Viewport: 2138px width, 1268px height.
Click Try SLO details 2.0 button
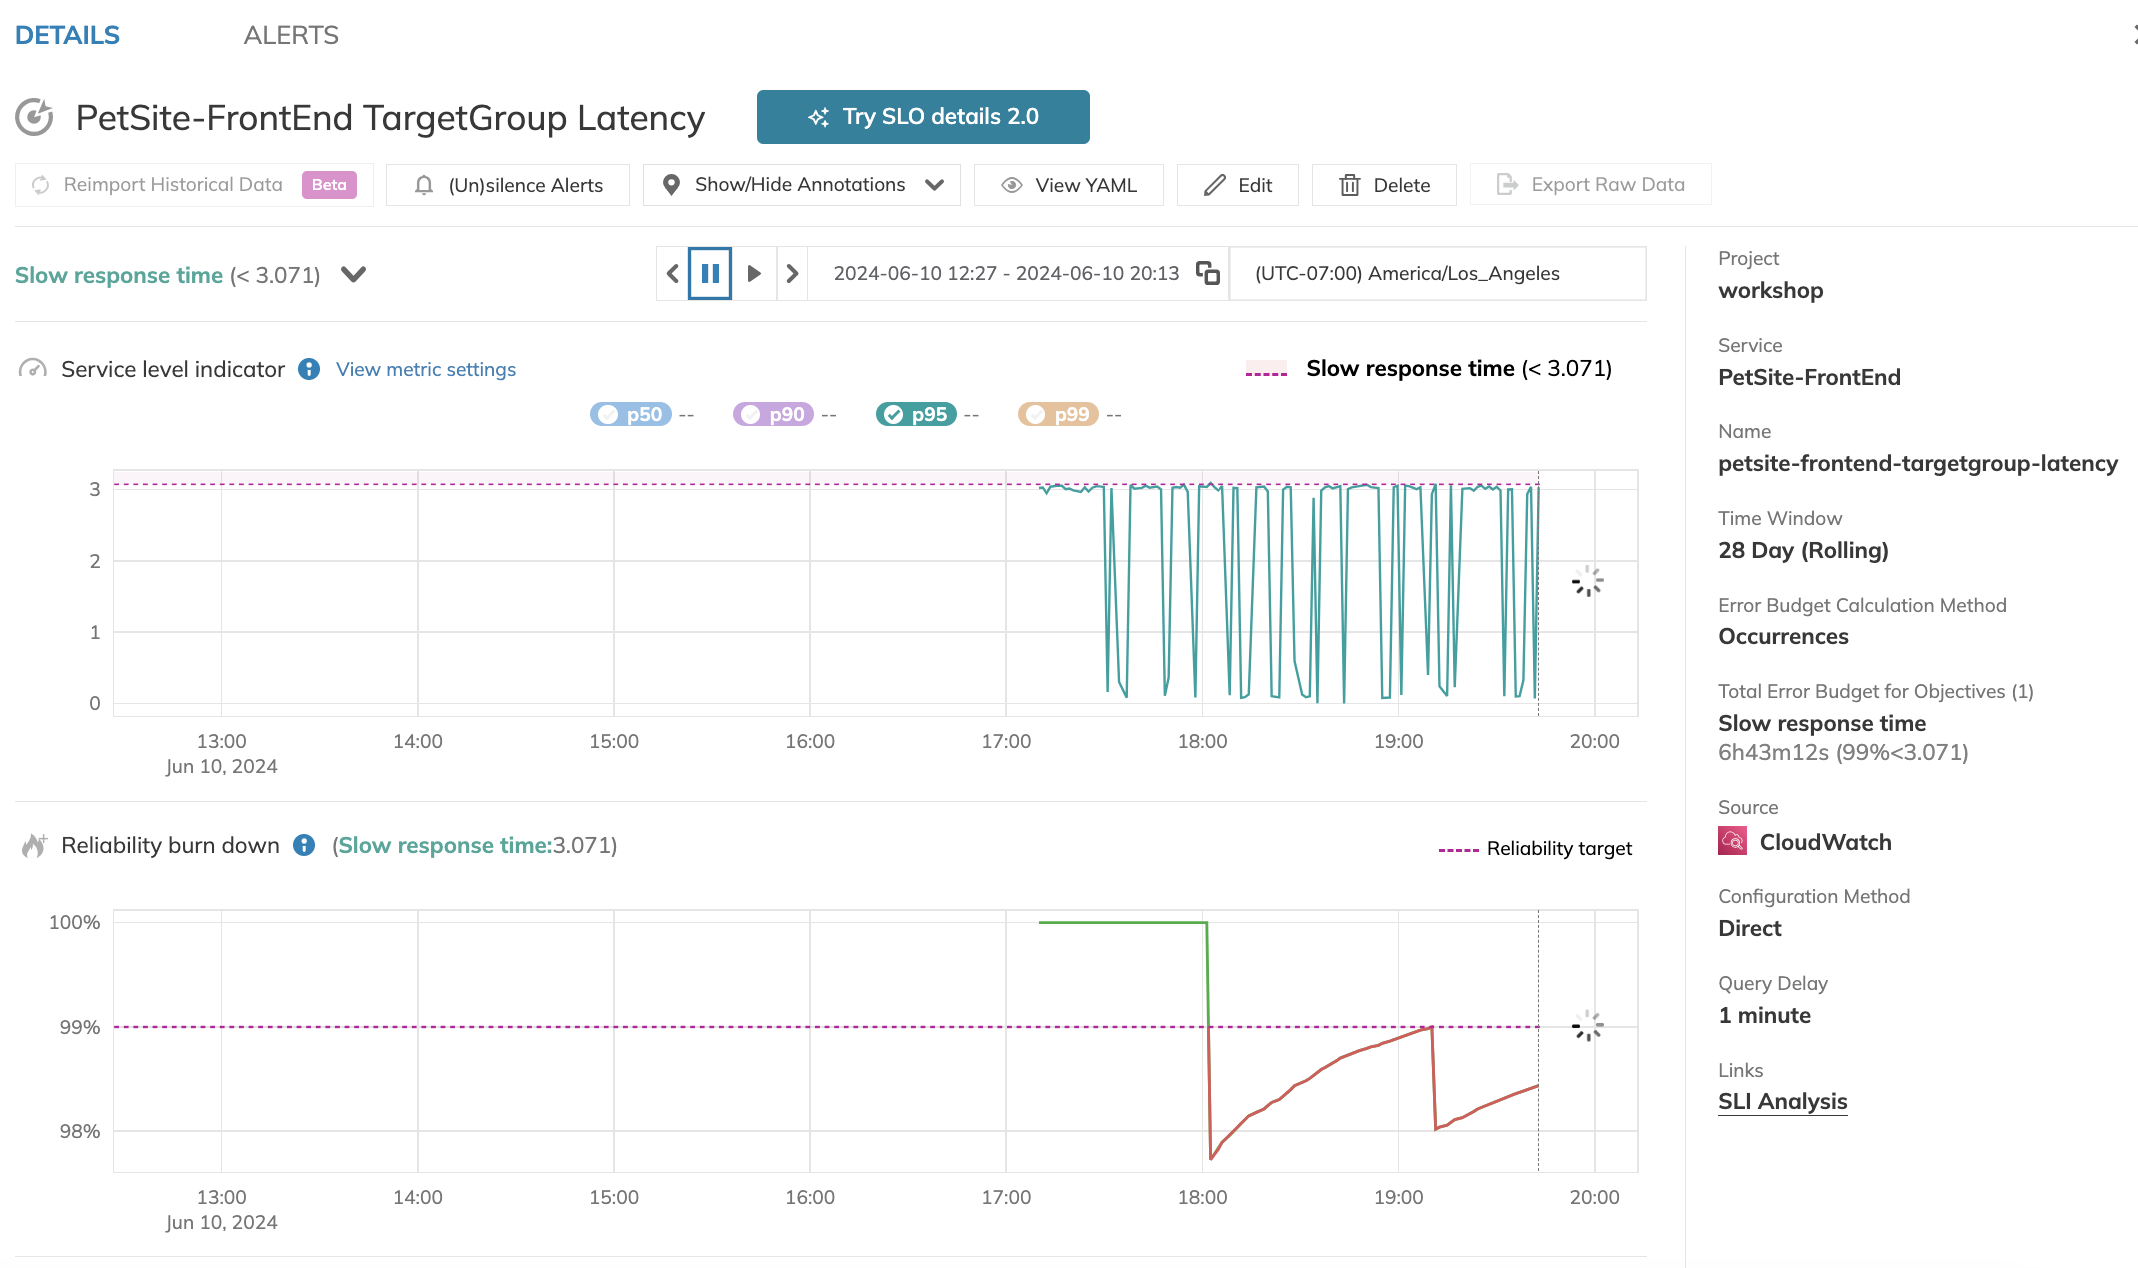point(923,117)
